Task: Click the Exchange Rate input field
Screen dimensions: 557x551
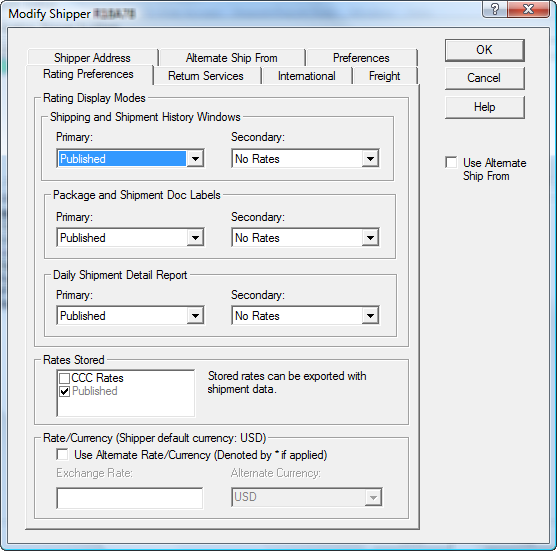Action: click(130, 498)
